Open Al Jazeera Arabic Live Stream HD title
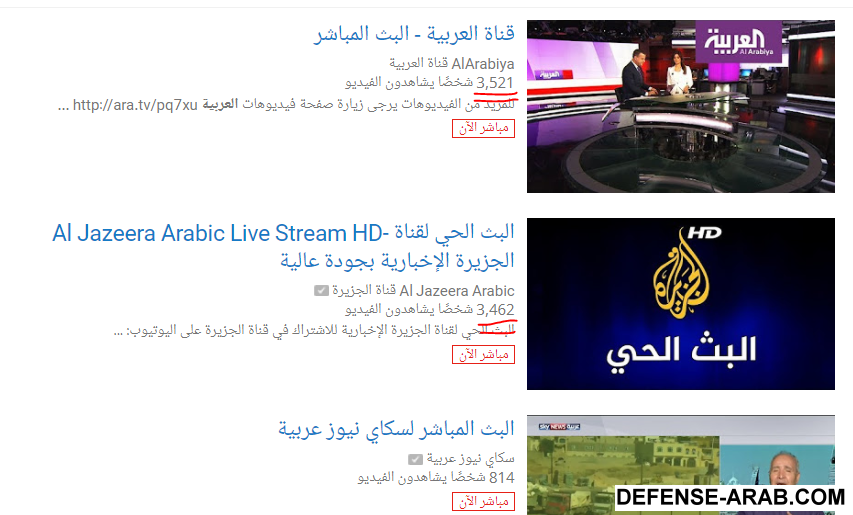Screen dimensions: 853x515 [283, 247]
